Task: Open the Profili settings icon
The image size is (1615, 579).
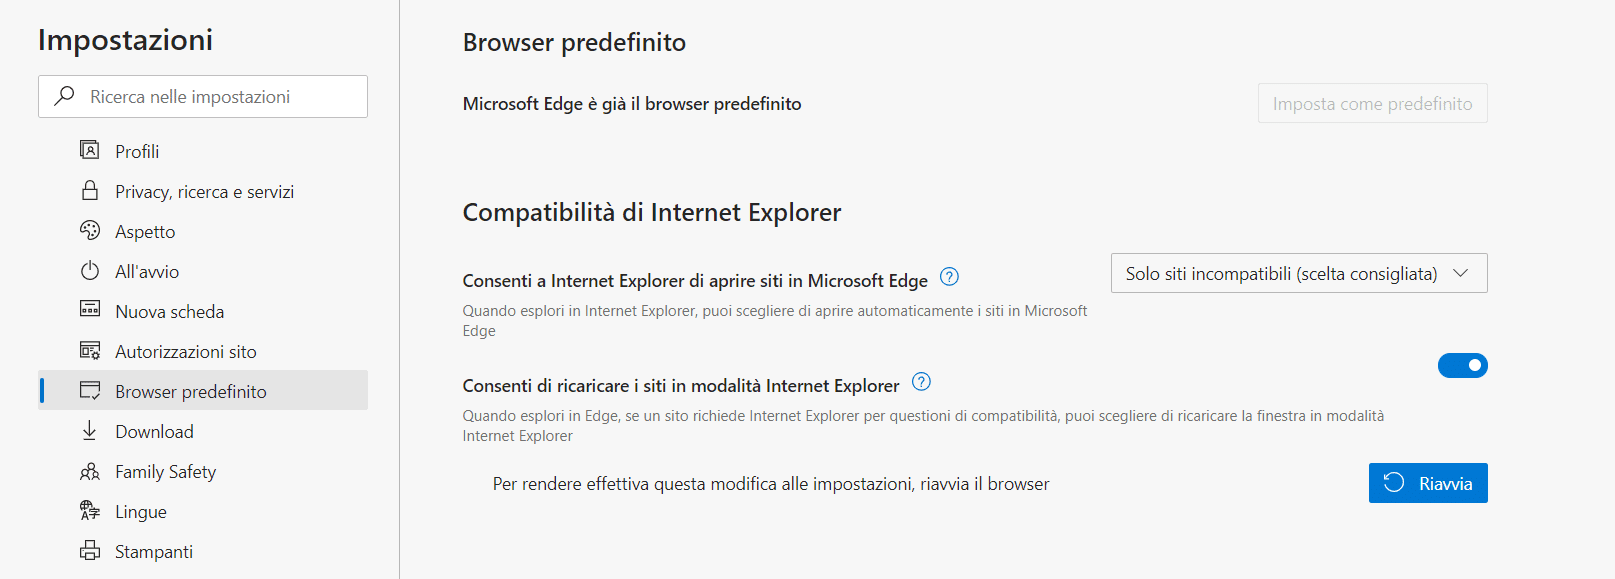Action: pyautogui.click(x=90, y=150)
